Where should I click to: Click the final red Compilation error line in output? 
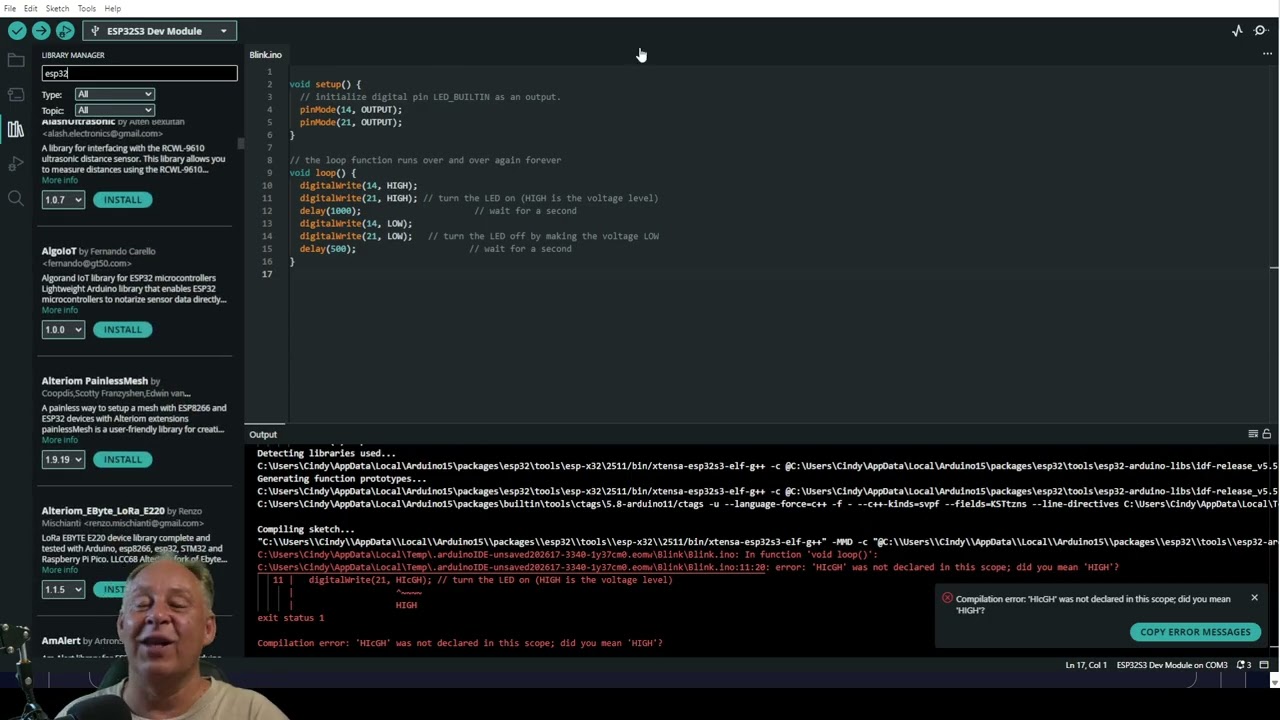(460, 643)
